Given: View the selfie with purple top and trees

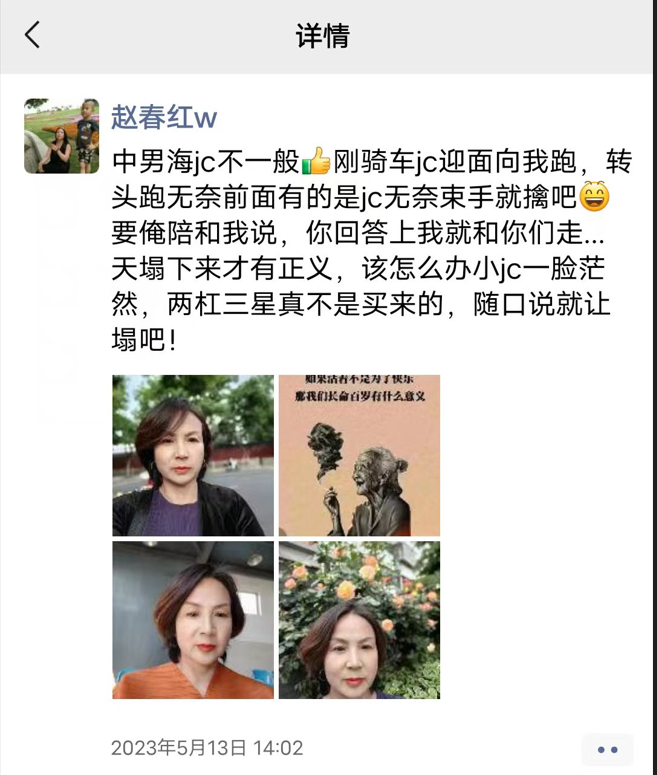Looking at the screenshot, I should [193, 455].
